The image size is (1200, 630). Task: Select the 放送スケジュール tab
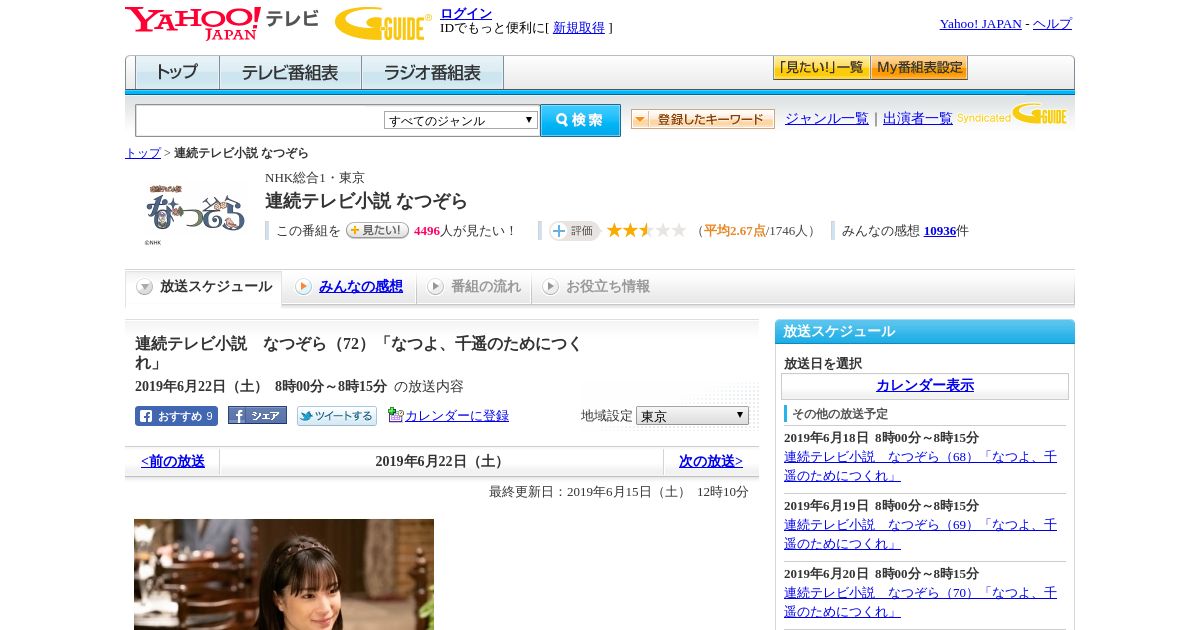click(204, 287)
